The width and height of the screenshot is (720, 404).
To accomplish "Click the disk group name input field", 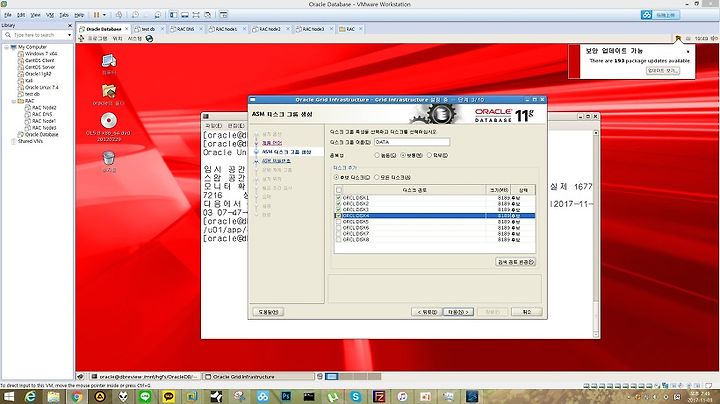I will pos(412,142).
